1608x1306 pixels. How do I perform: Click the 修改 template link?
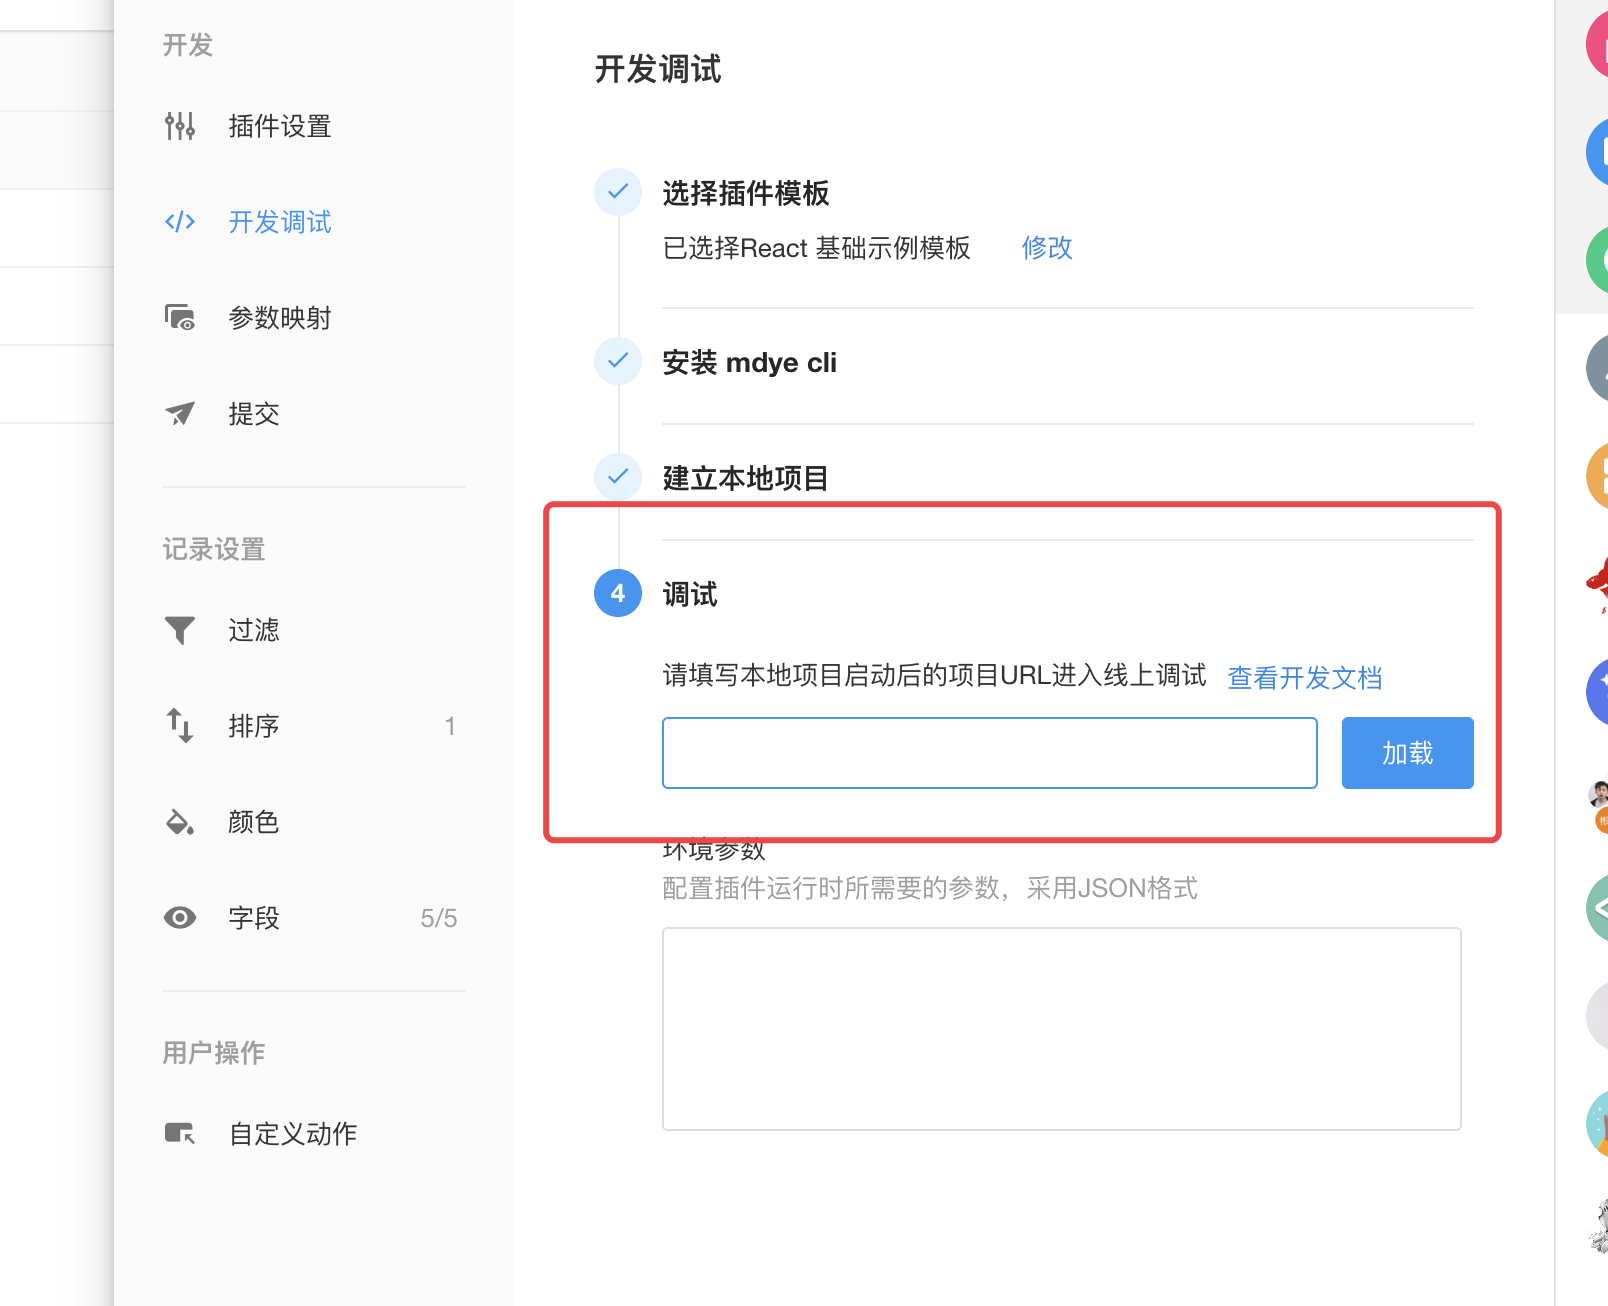(x=1046, y=248)
